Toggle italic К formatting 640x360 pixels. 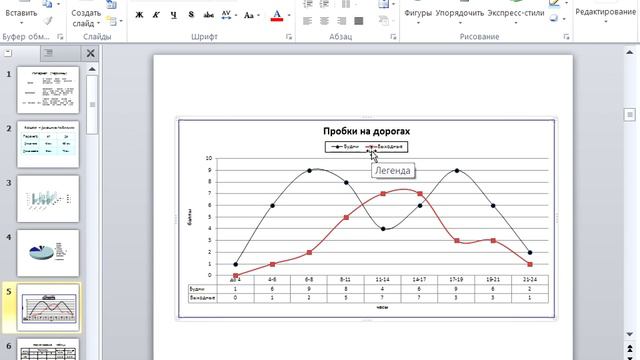(x=156, y=15)
